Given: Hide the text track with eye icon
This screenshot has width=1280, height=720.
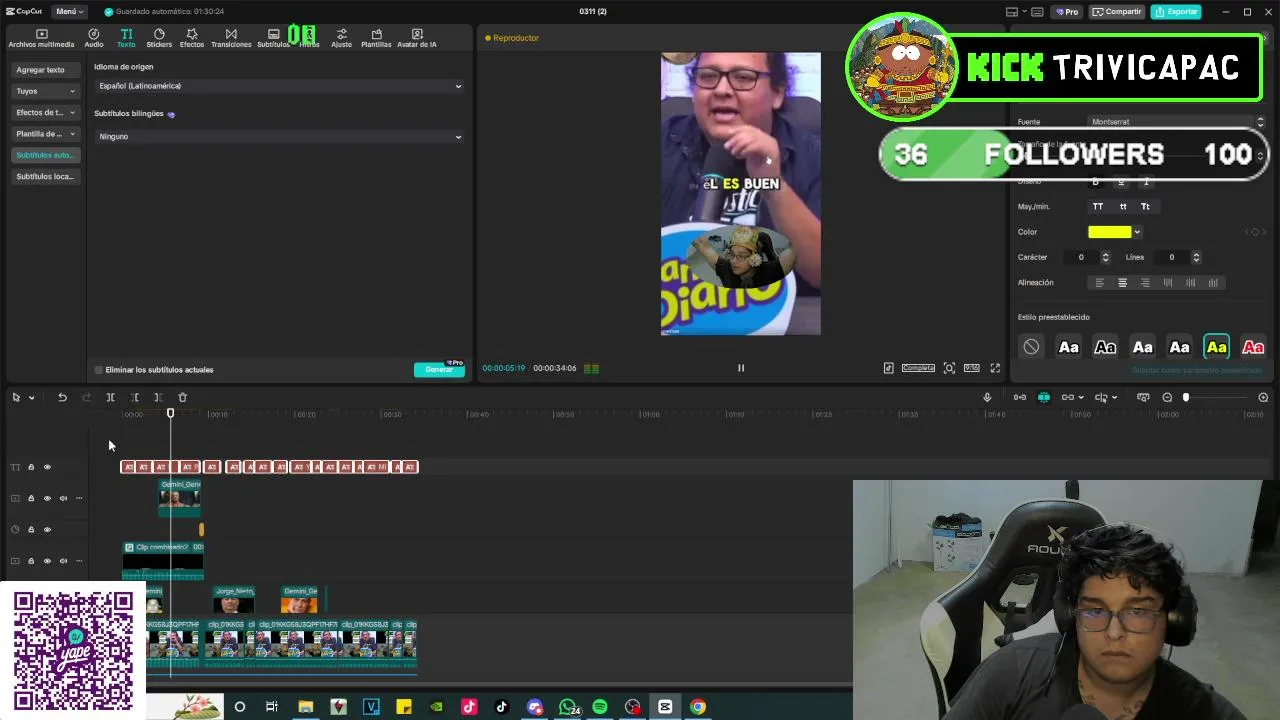Looking at the screenshot, I should (x=47, y=467).
